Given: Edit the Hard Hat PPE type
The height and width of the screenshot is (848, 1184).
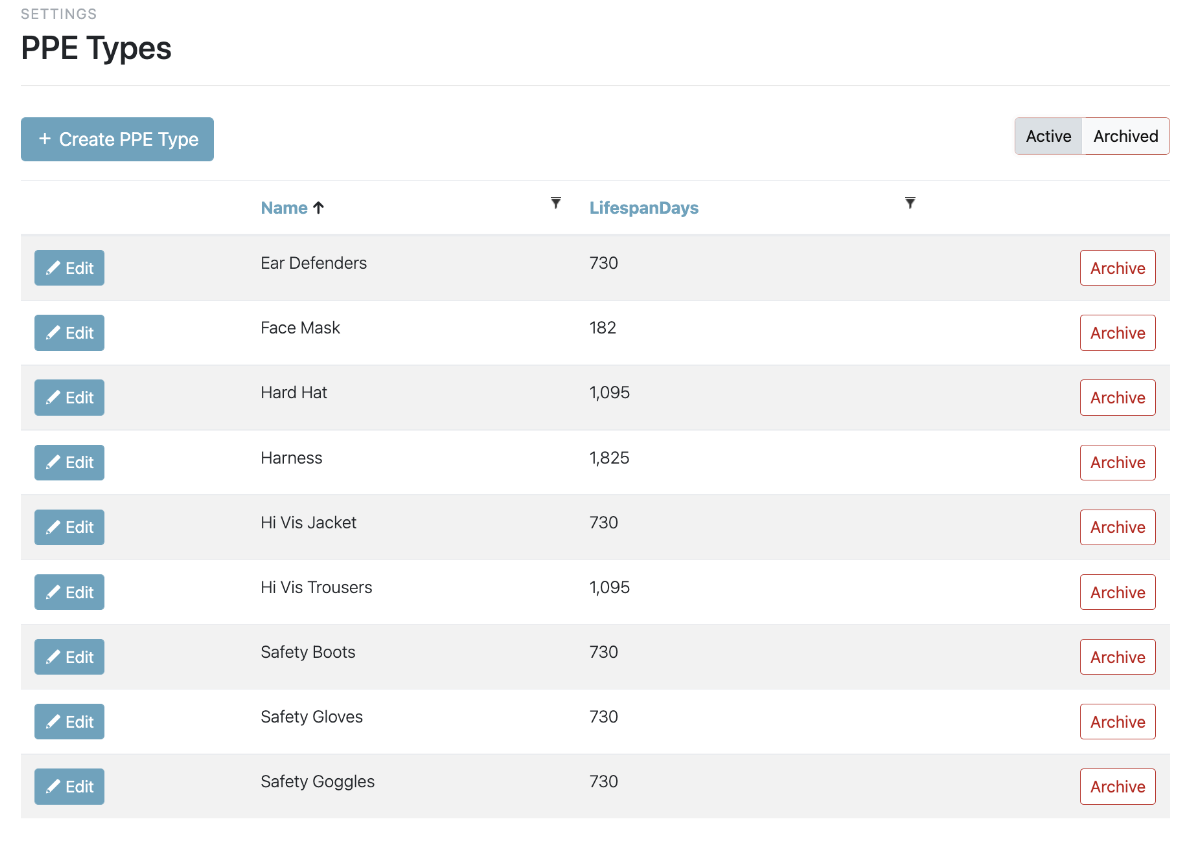Looking at the screenshot, I should (69, 398).
